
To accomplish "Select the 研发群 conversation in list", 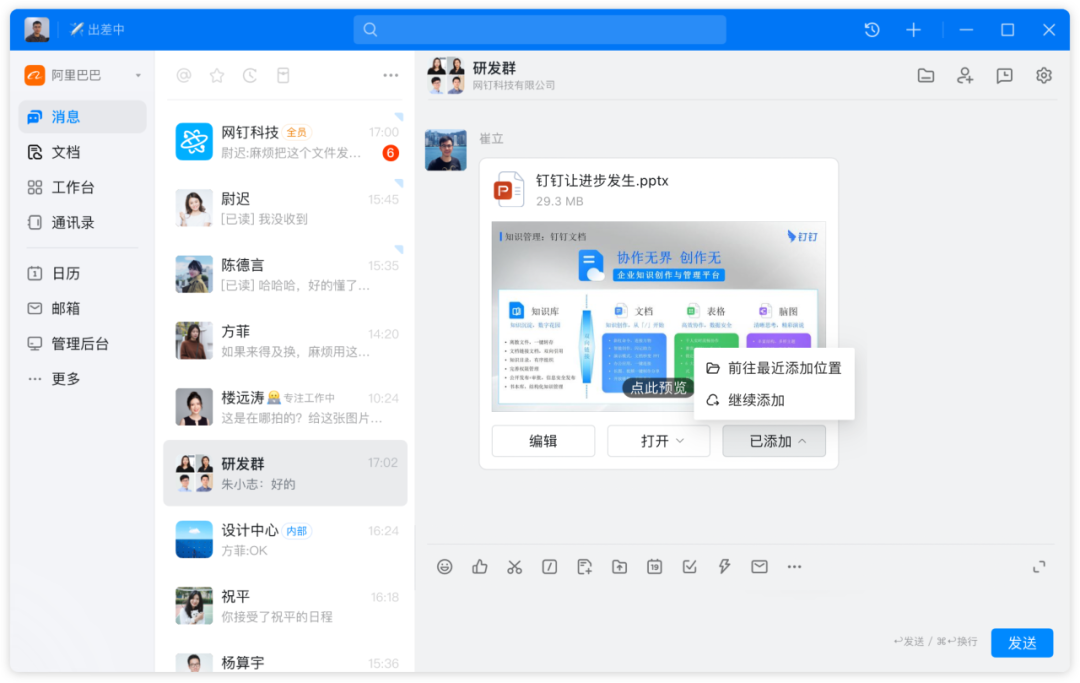I will 285,473.
